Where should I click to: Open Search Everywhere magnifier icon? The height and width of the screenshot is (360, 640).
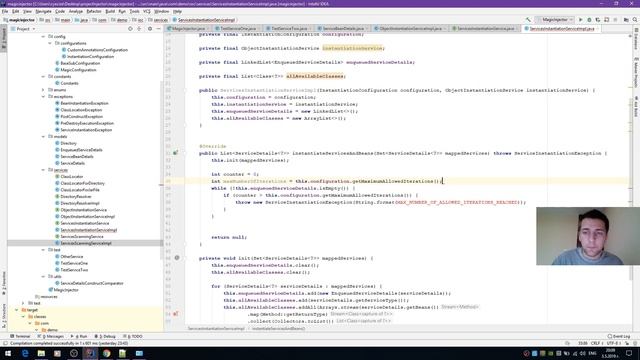[x=635, y=20]
